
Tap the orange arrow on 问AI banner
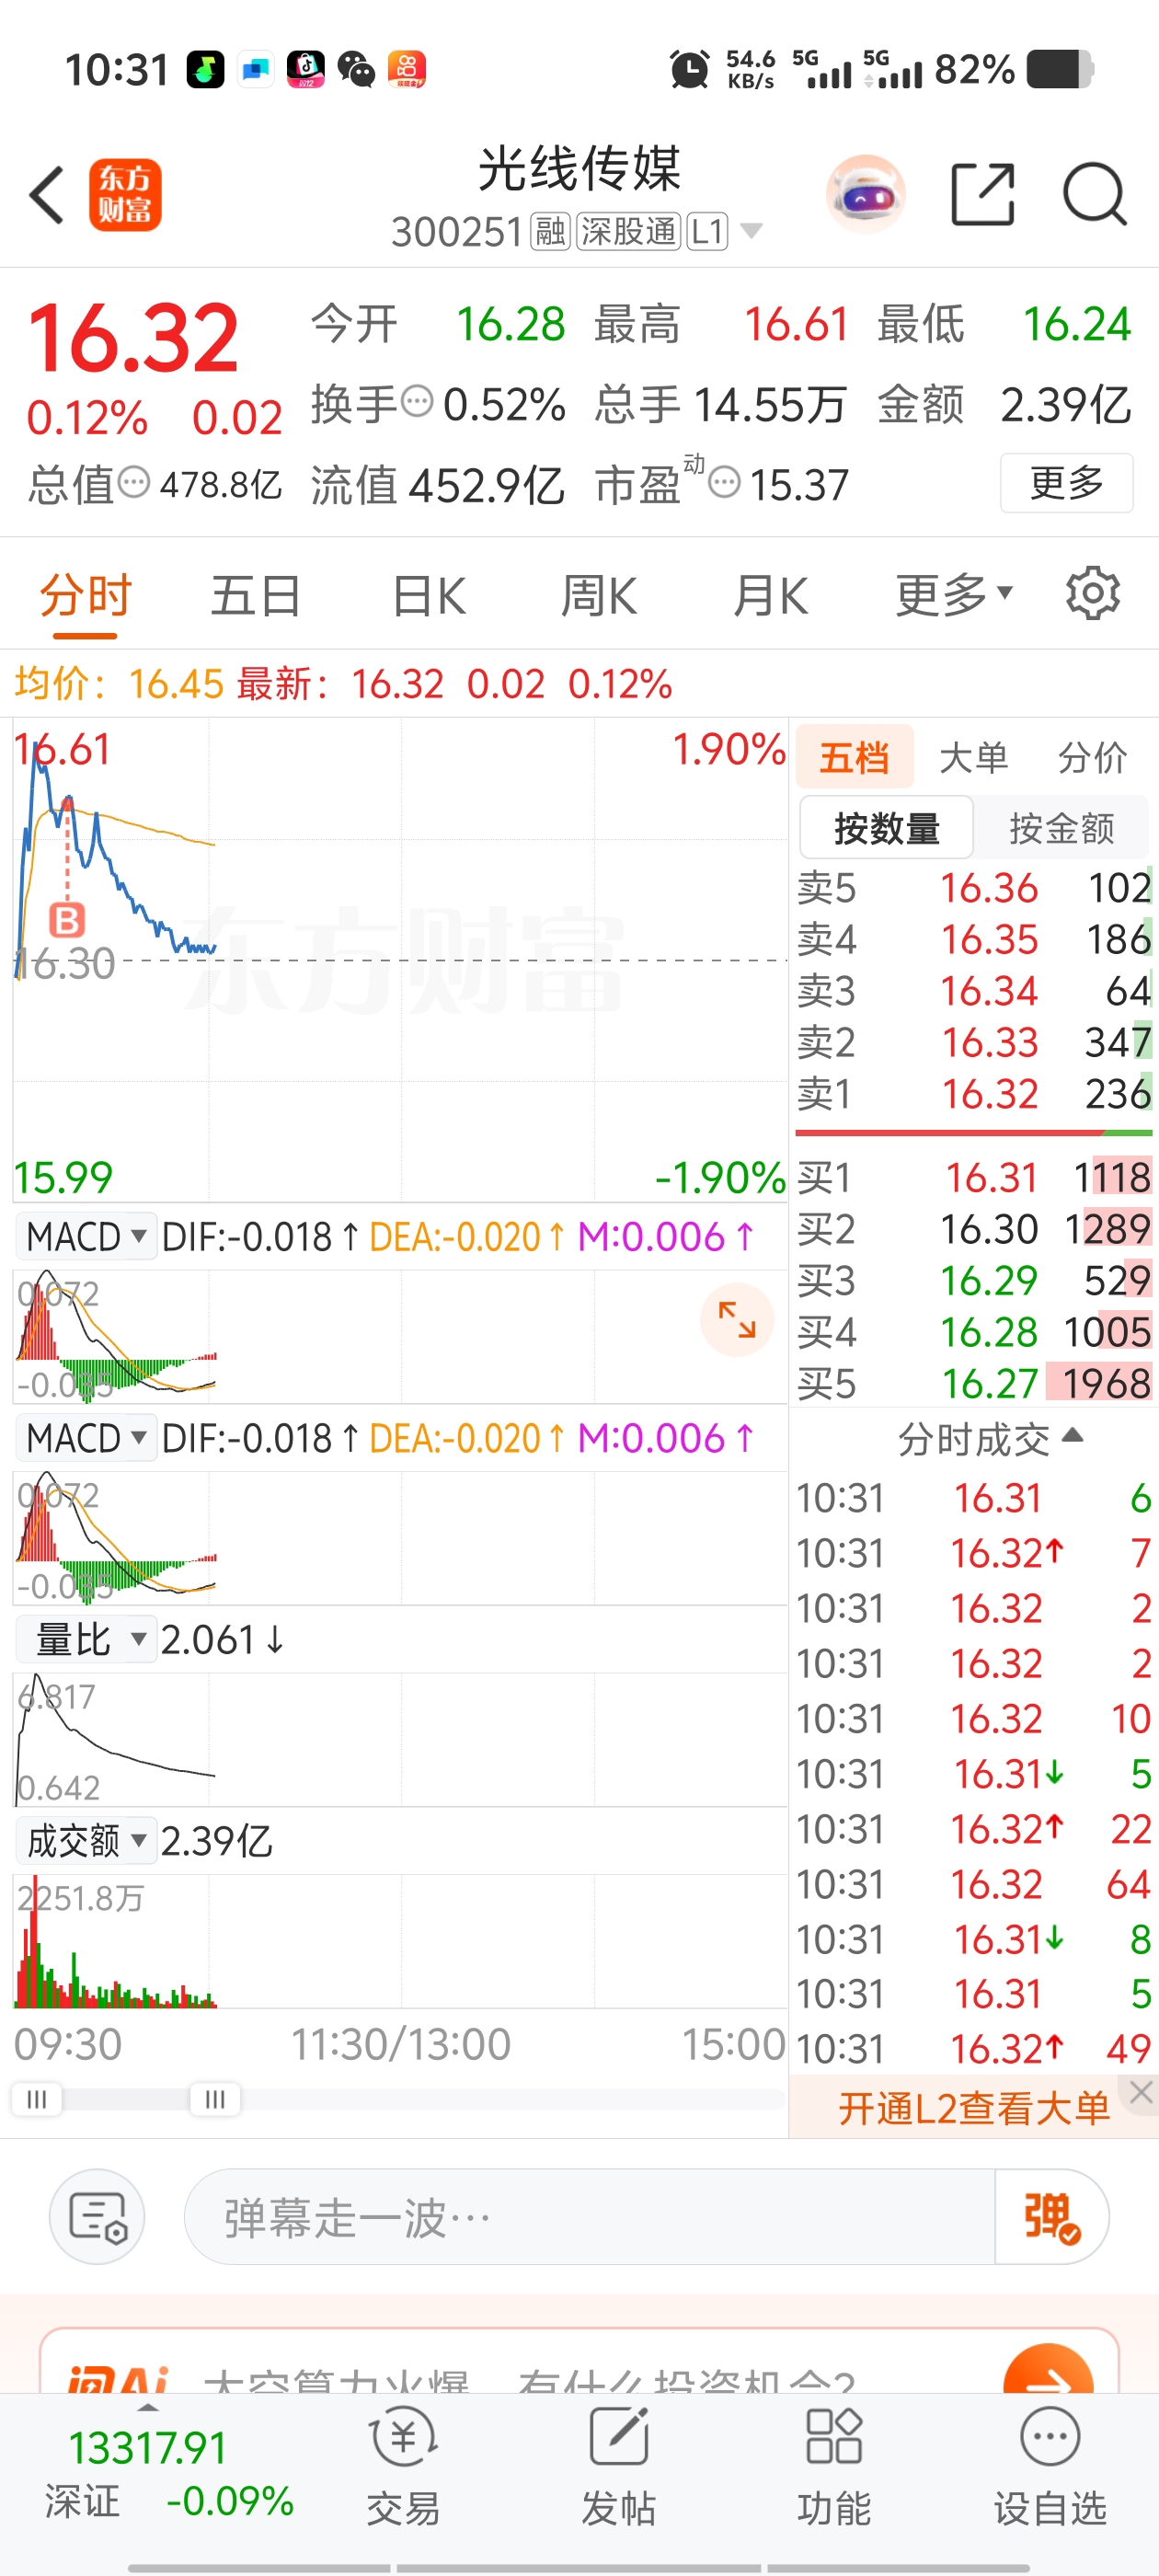pos(1048,2370)
